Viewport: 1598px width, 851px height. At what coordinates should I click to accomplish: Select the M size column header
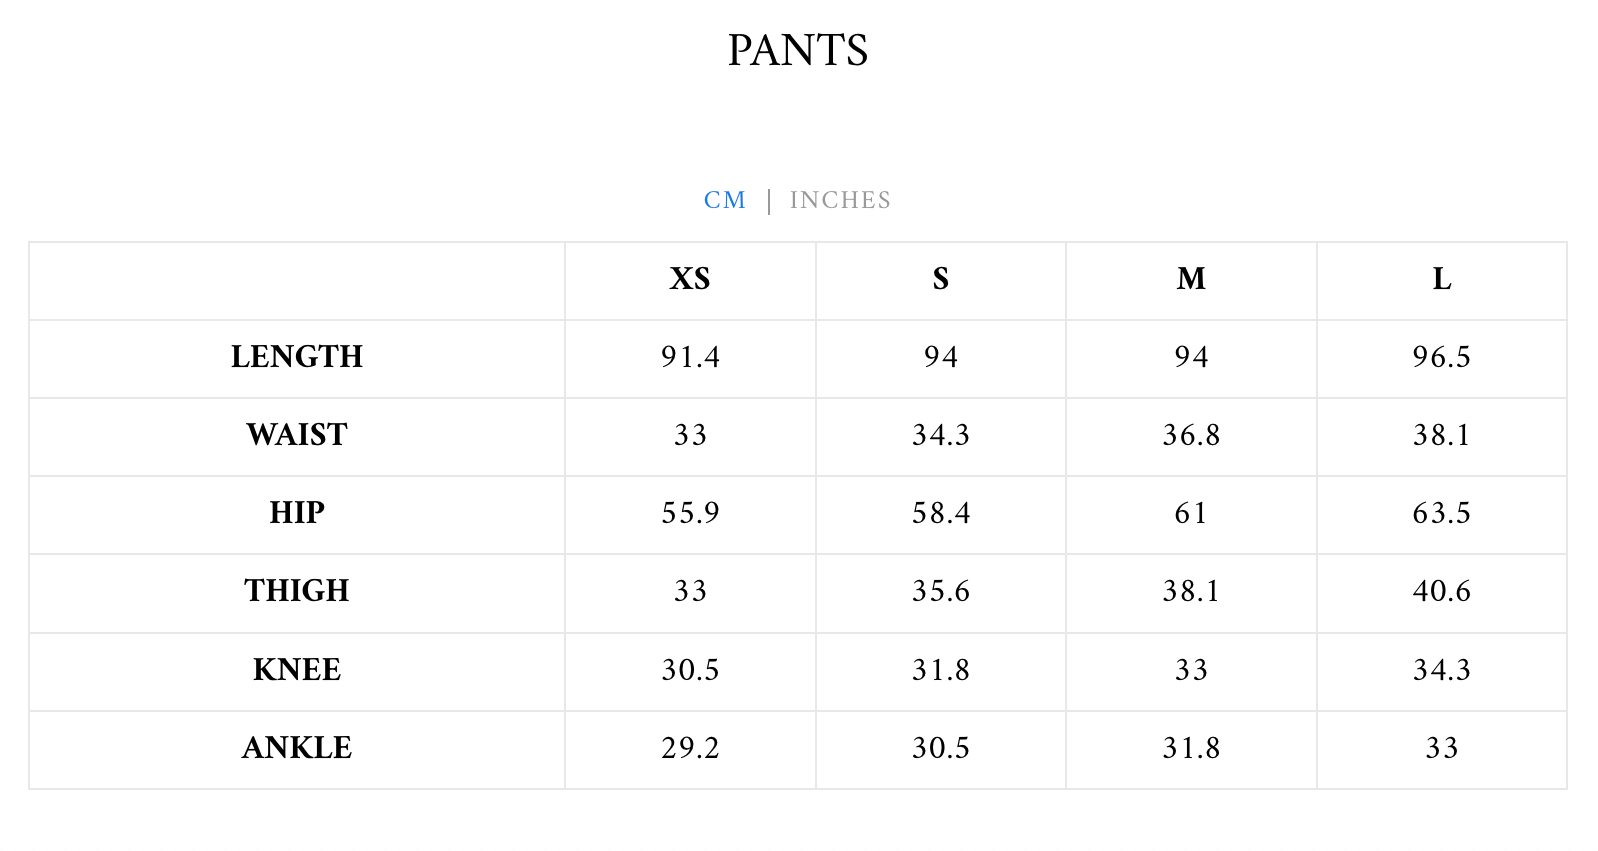click(x=1191, y=279)
